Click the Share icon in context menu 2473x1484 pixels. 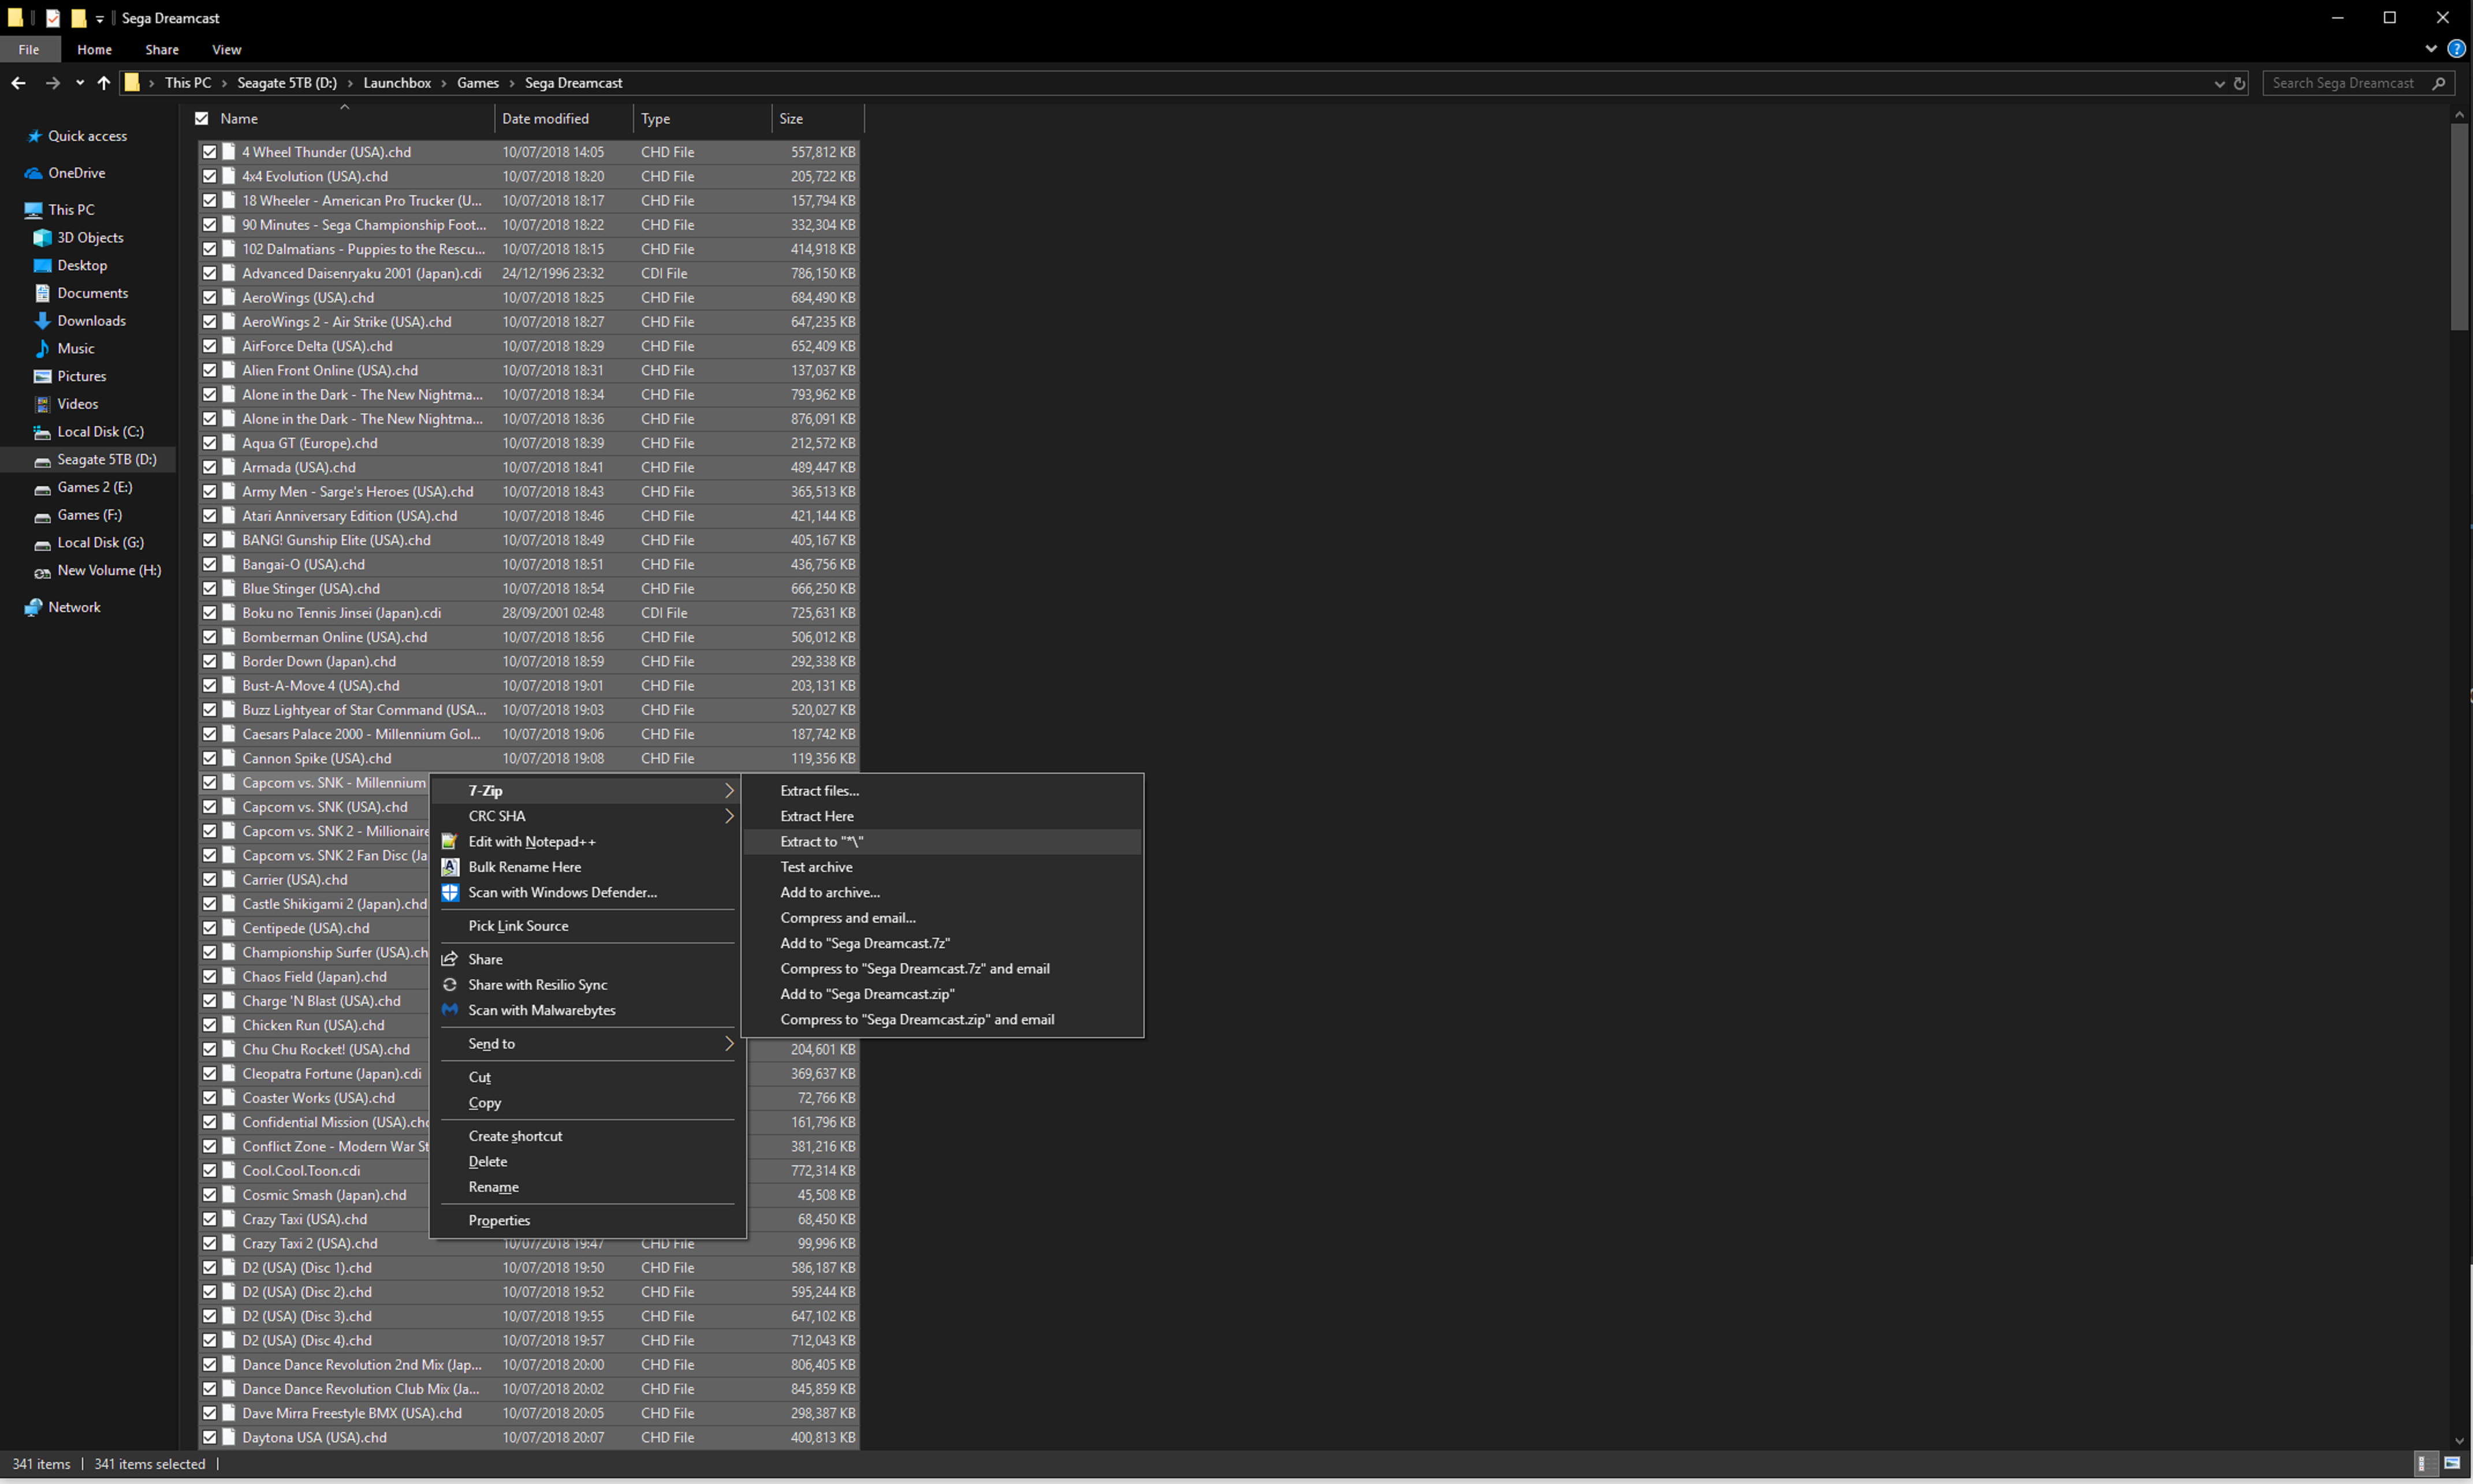[x=450, y=959]
